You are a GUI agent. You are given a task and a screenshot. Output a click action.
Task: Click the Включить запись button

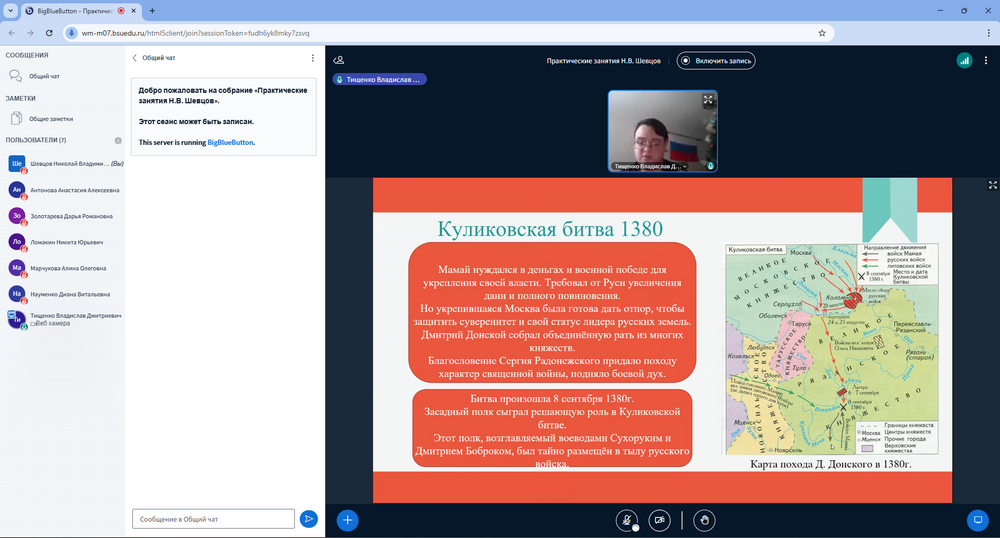click(715, 60)
